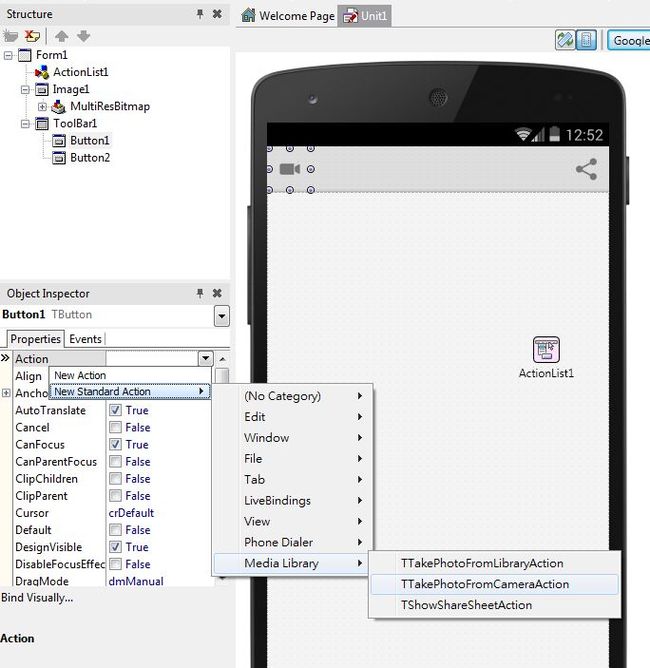650x668 pixels.
Task: Switch to the Unit1 tab
Action: click(x=365, y=16)
